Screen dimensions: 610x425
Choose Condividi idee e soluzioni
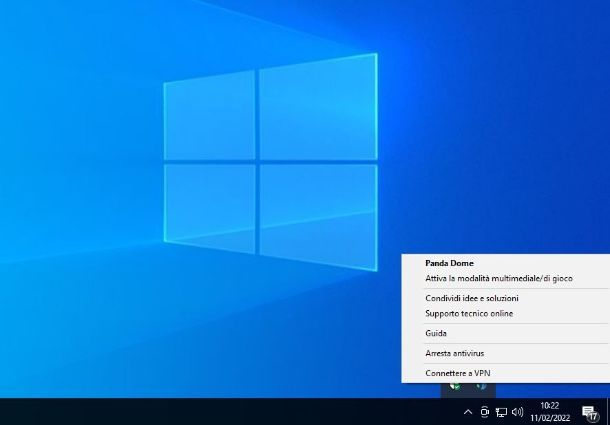[x=505, y=298]
